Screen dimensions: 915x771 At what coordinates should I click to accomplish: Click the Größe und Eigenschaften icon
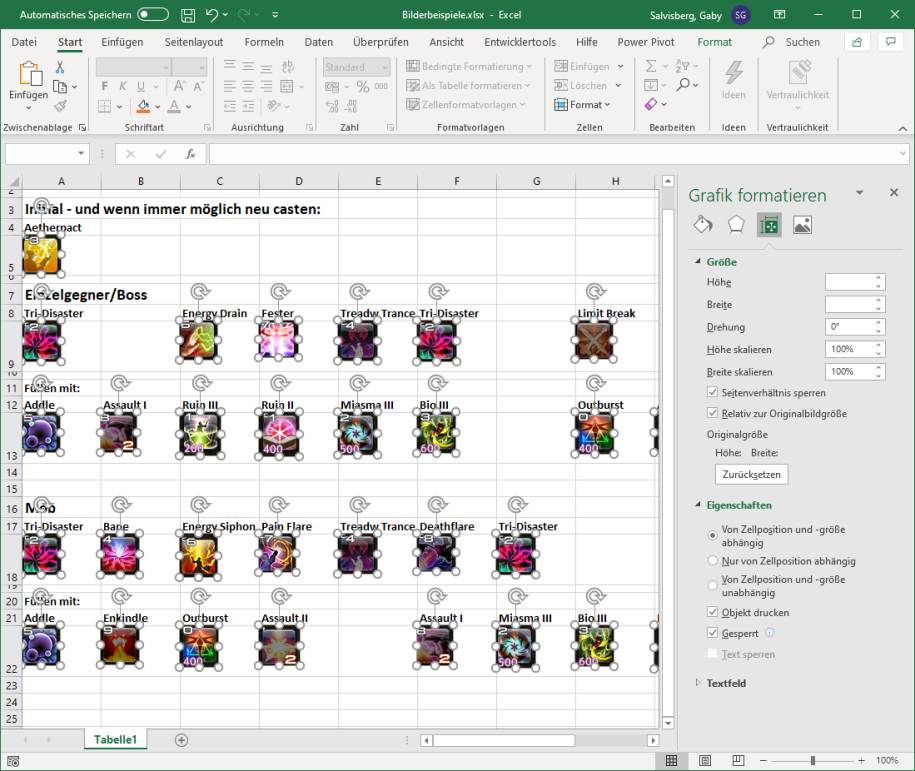[768, 224]
